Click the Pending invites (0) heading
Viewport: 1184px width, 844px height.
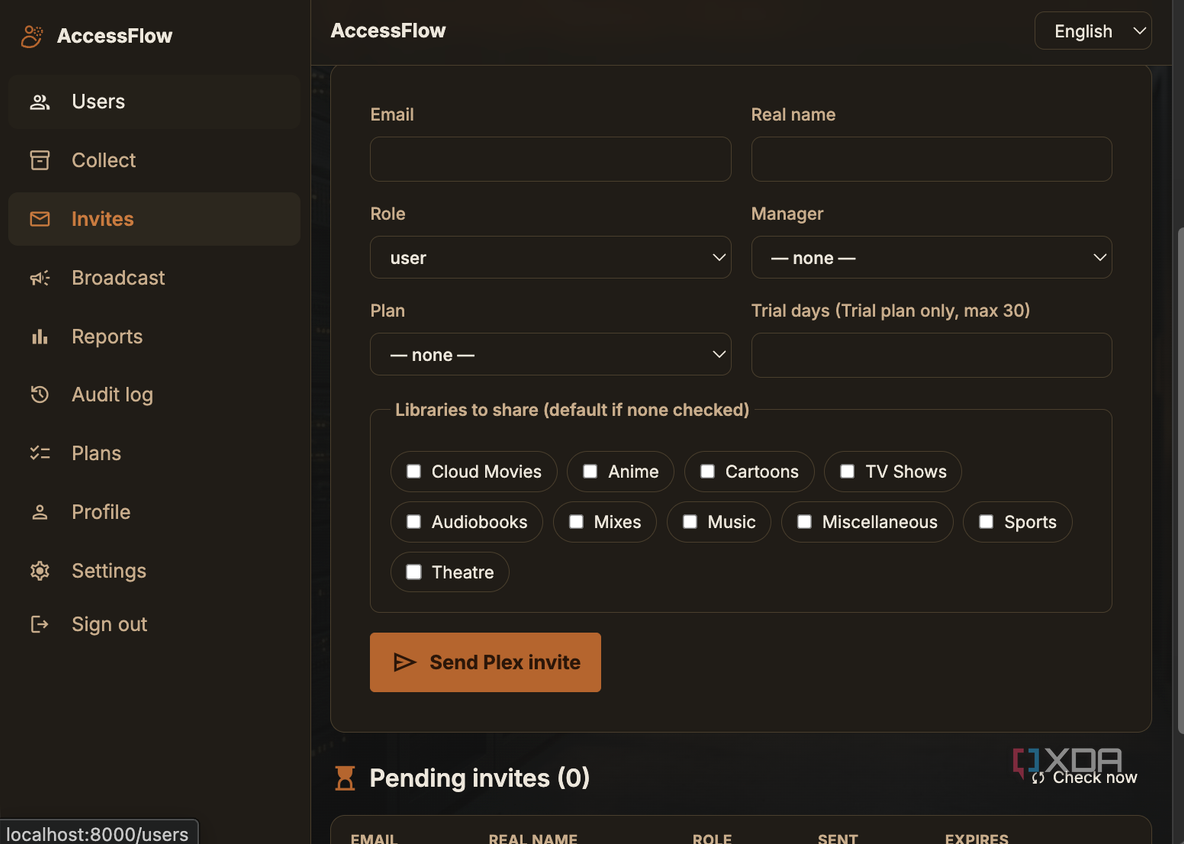(479, 778)
